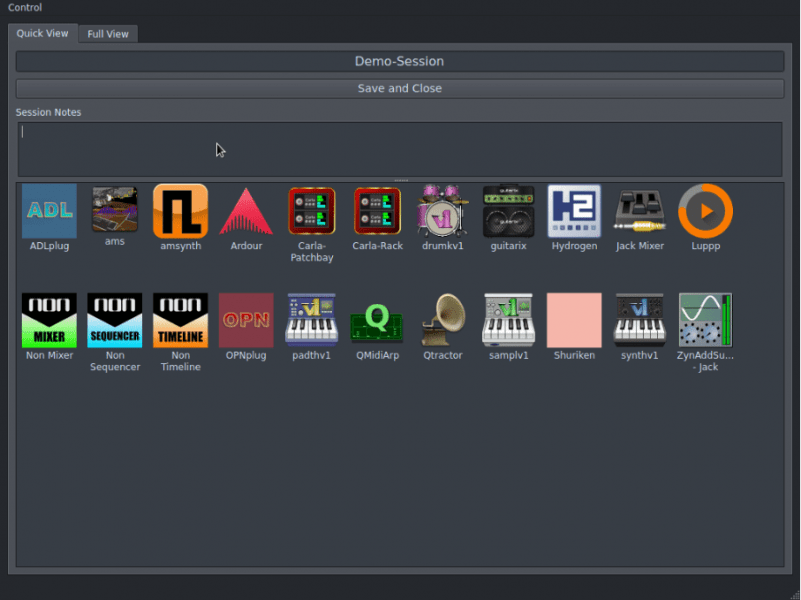The width and height of the screenshot is (801, 600).
Task: Click the Demo-Session name button
Action: pyautogui.click(x=400, y=61)
